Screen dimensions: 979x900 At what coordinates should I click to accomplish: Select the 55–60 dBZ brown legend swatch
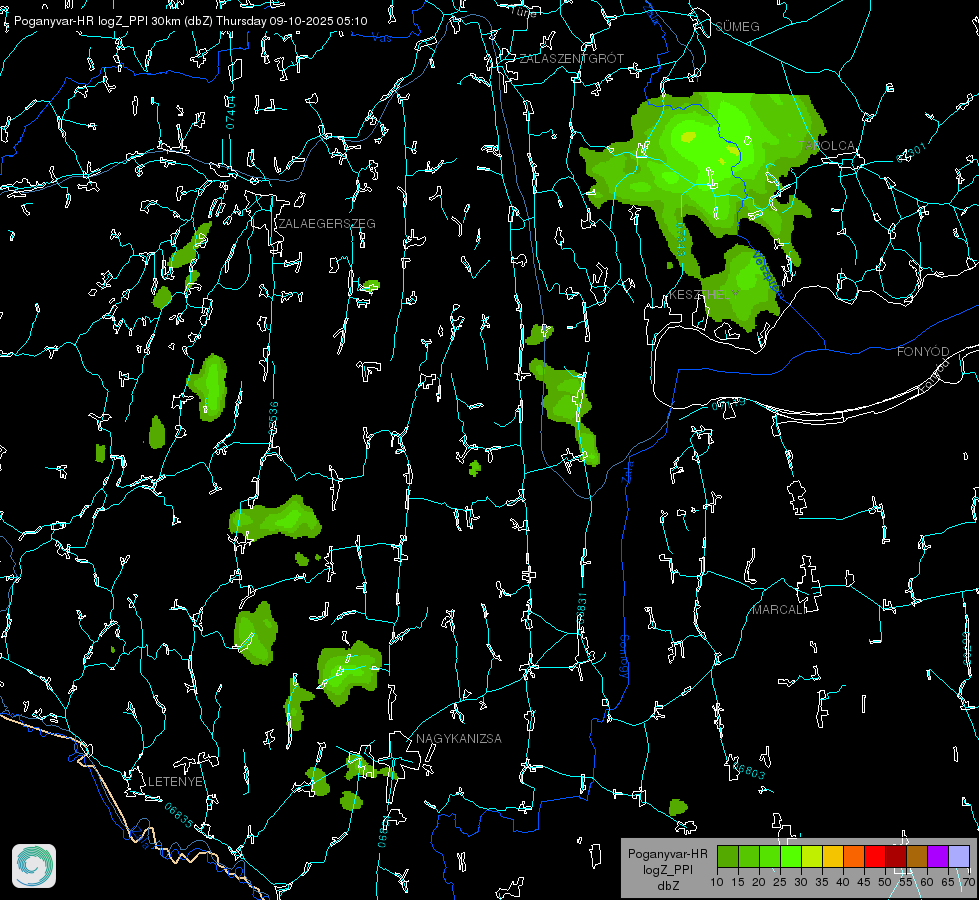[917, 856]
